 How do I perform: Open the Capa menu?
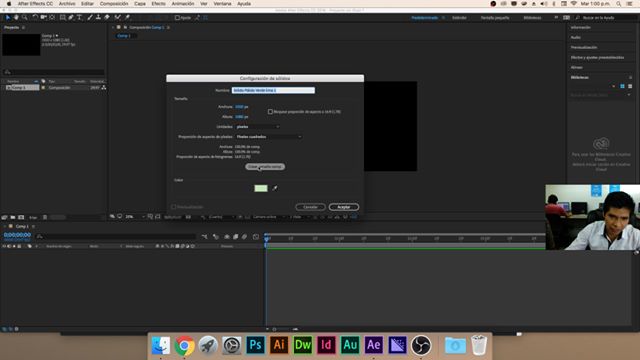pos(140,4)
